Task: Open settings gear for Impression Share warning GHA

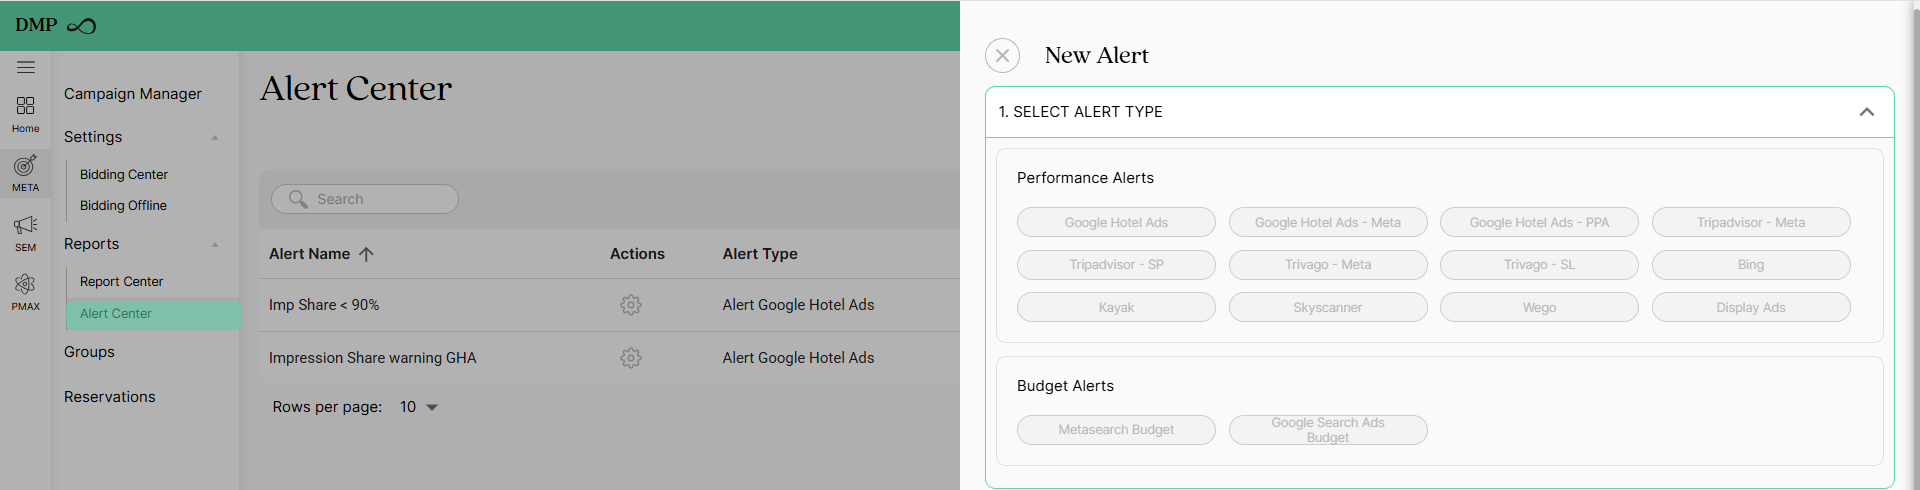Action: pos(631,358)
